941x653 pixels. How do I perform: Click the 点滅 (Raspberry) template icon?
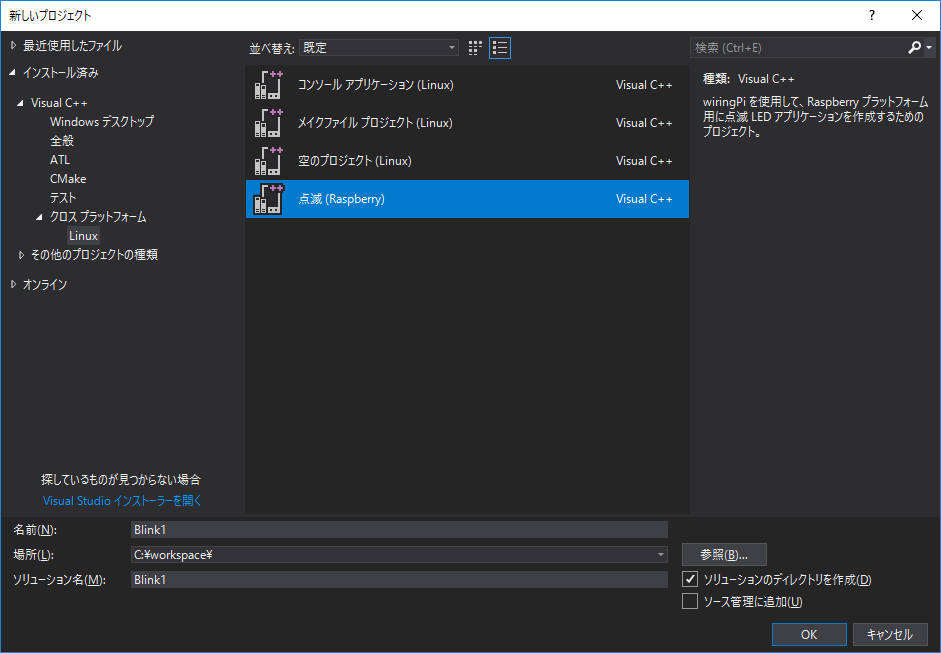[x=268, y=199]
